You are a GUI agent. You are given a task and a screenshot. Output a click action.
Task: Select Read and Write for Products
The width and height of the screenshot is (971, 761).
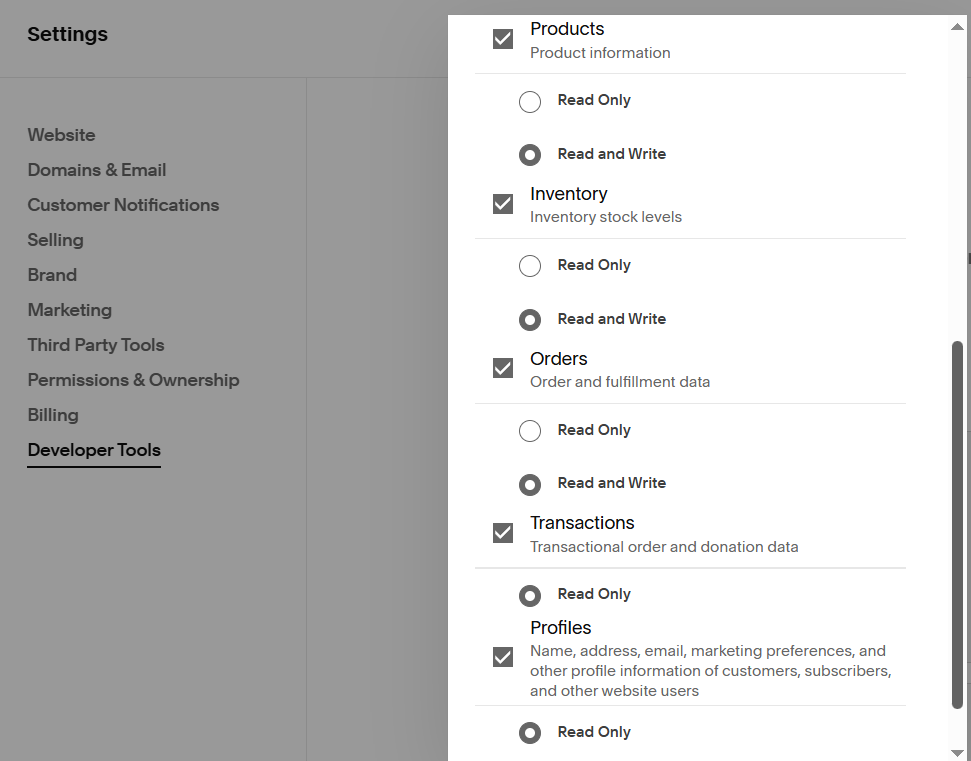pyautogui.click(x=530, y=155)
